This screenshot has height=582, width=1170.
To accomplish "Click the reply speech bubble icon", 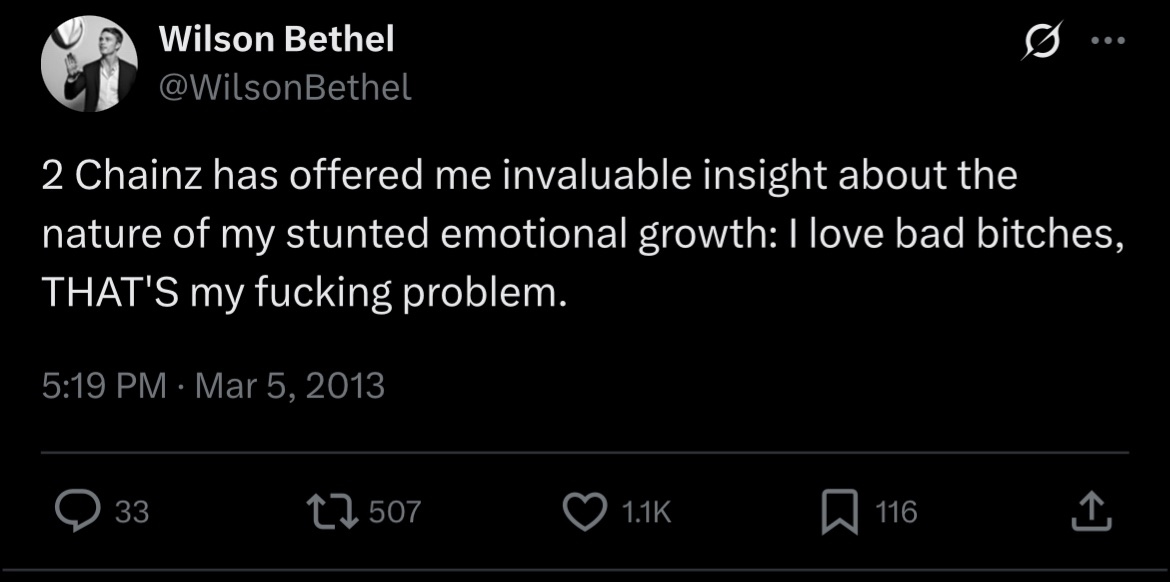I will [78, 512].
